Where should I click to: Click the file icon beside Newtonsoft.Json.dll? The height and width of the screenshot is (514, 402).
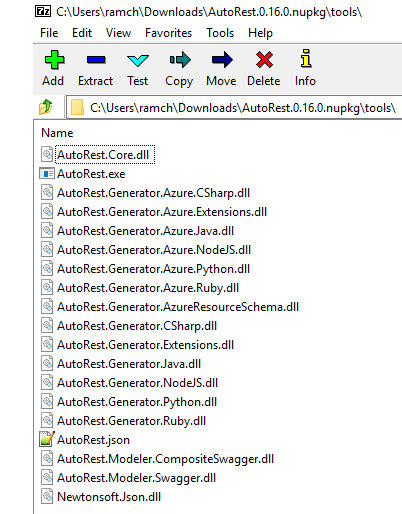[47, 496]
